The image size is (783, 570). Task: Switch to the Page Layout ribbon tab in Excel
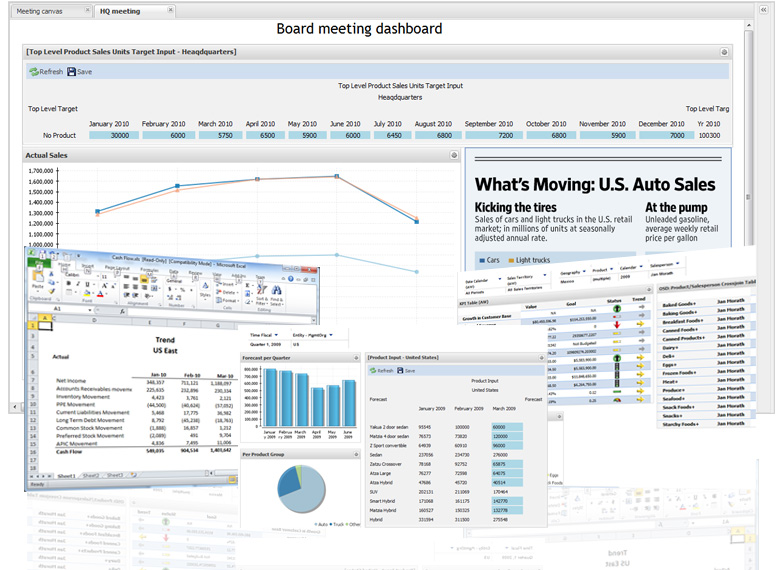point(117,268)
